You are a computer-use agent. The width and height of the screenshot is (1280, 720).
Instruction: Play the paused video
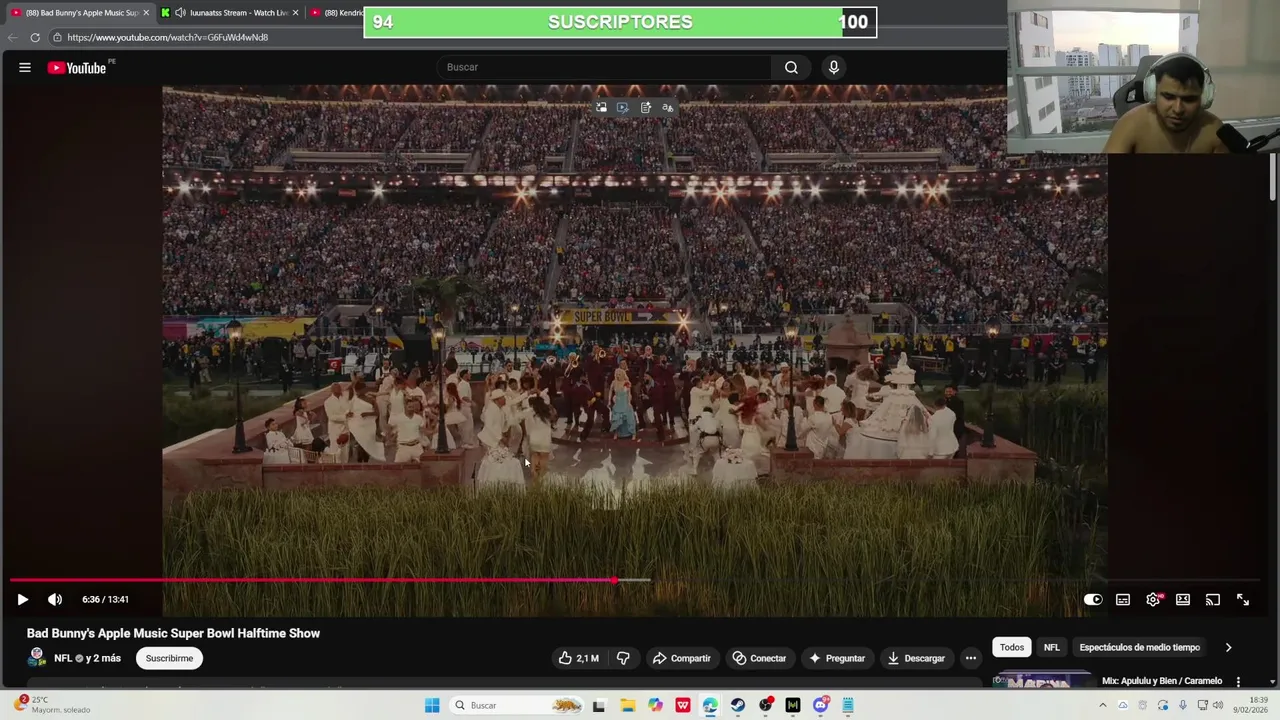click(x=22, y=599)
